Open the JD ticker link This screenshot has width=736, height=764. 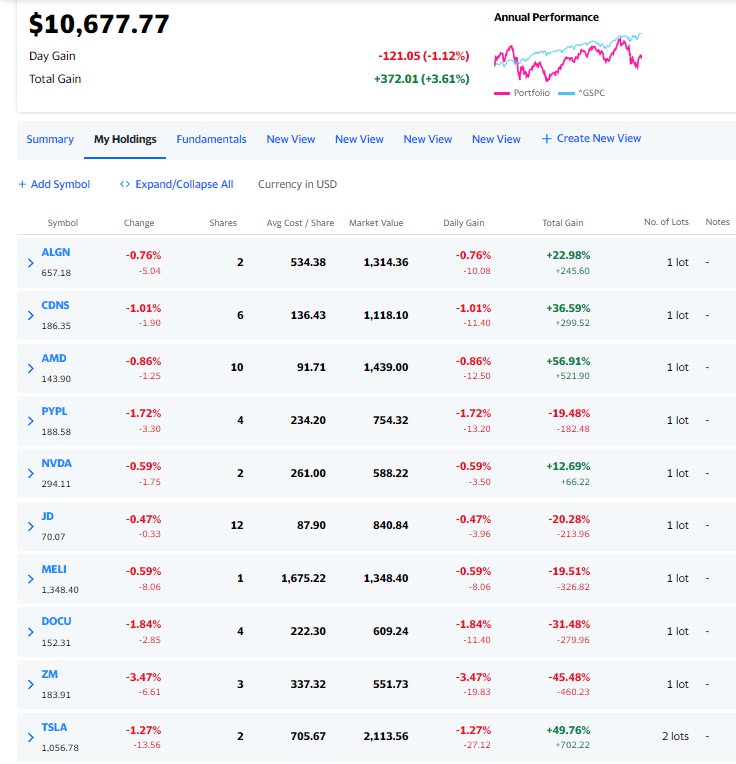pyautogui.click(x=47, y=516)
